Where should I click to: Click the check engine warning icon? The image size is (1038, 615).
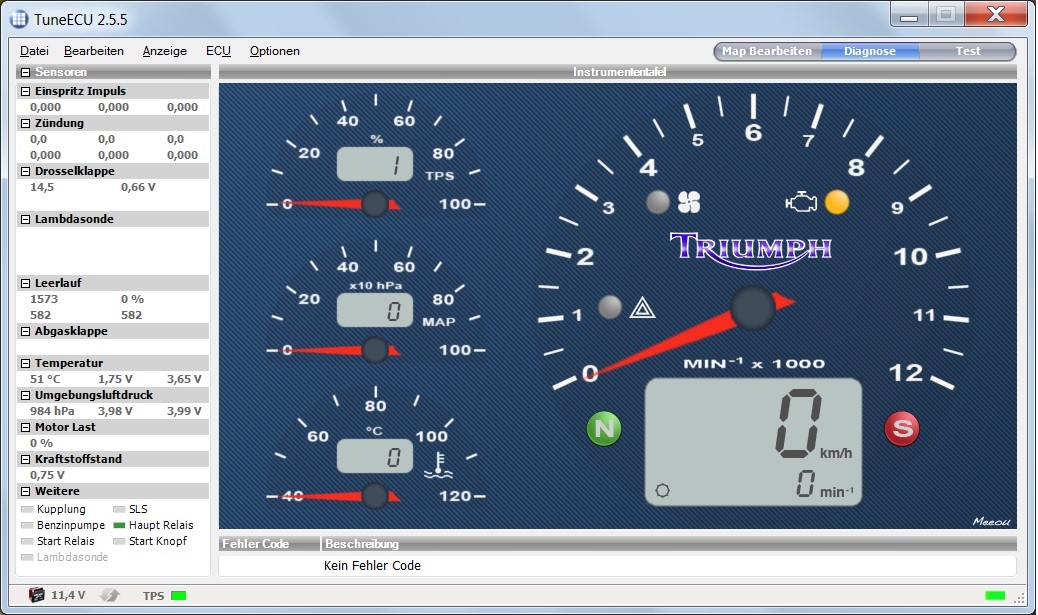point(801,202)
